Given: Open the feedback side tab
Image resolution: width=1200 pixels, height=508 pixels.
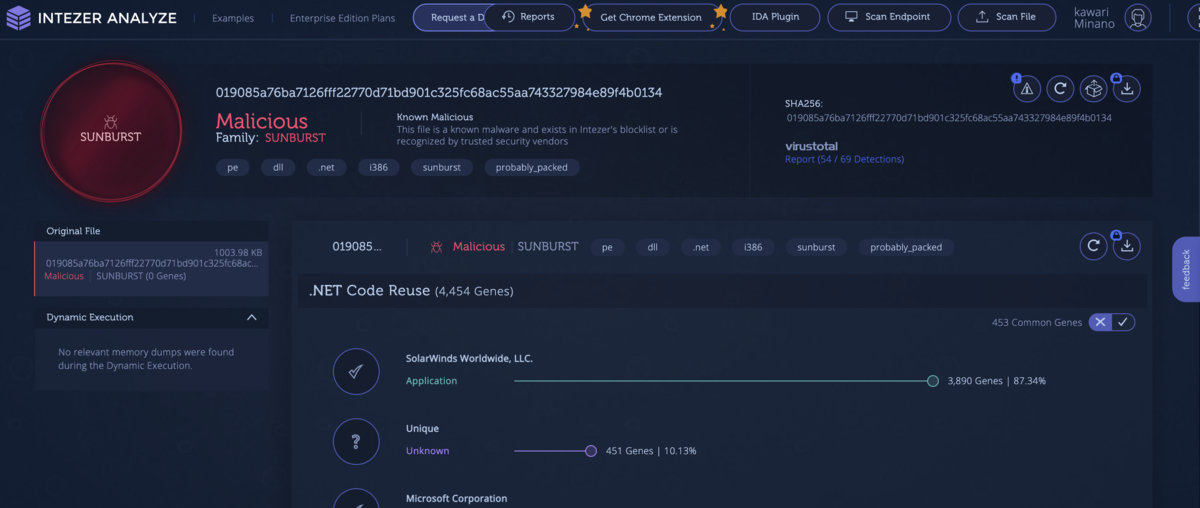Looking at the screenshot, I should click(1186, 269).
